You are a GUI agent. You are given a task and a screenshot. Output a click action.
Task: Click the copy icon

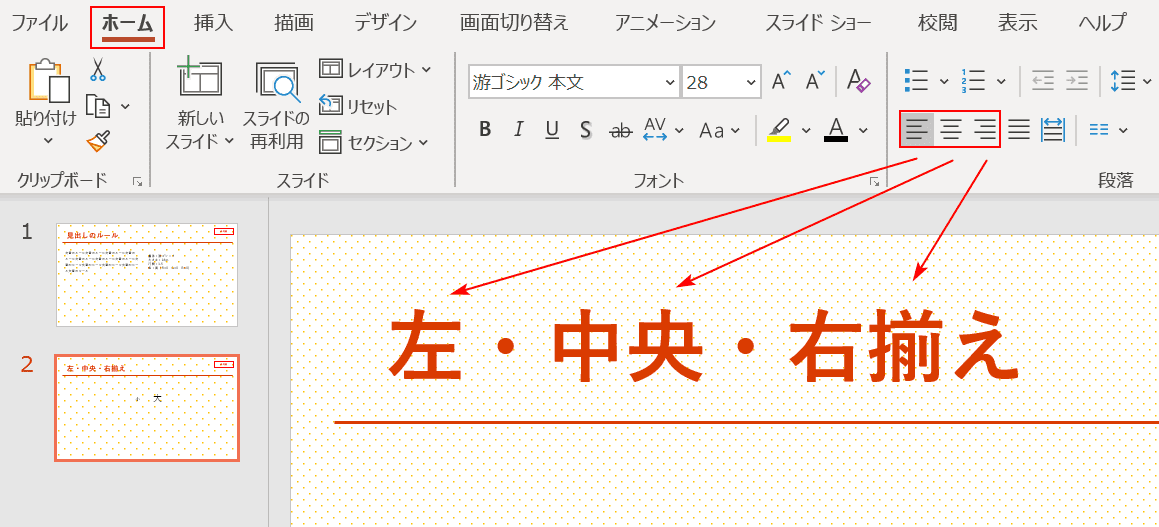coord(98,106)
